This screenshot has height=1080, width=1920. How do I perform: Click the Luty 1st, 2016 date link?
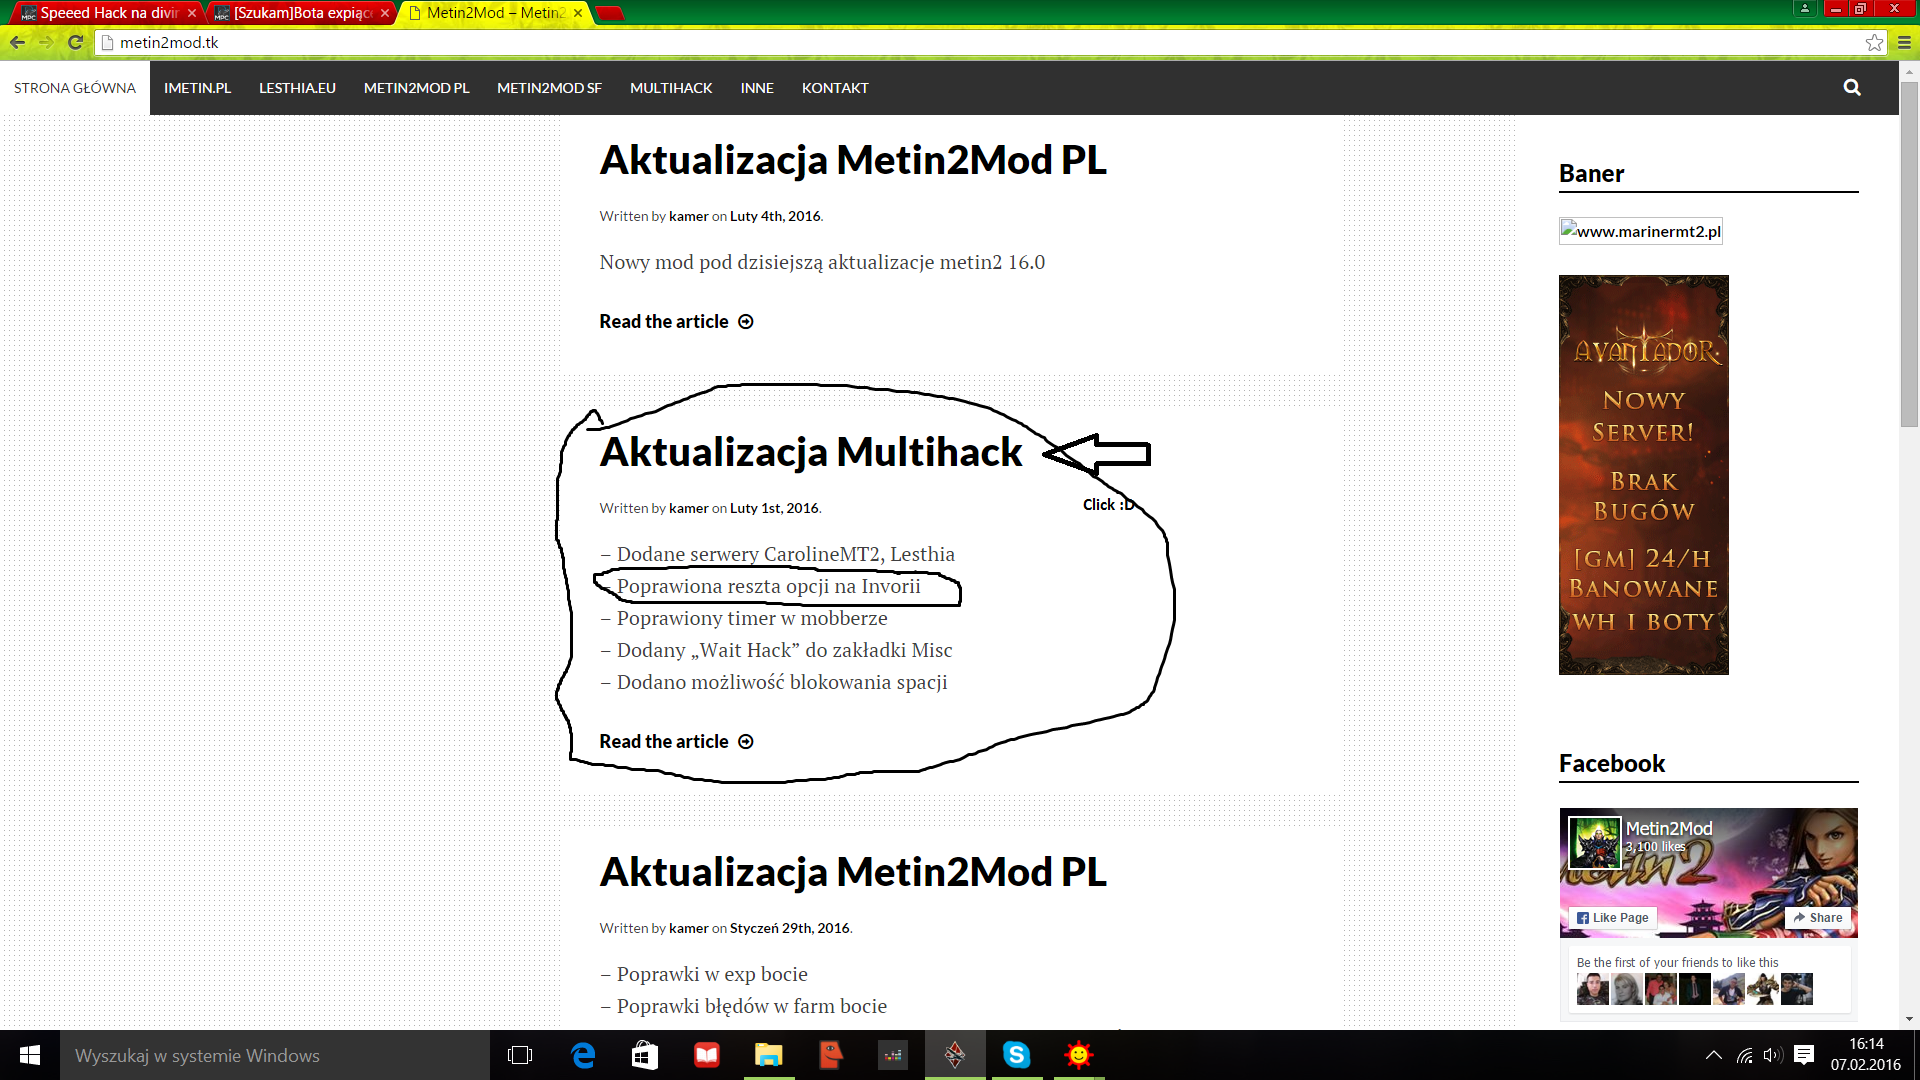pyautogui.click(x=774, y=508)
